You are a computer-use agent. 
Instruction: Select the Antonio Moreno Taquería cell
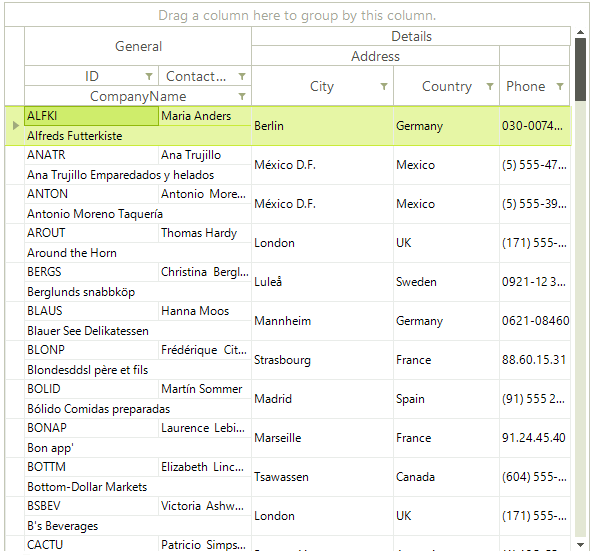click(x=138, y=214)
